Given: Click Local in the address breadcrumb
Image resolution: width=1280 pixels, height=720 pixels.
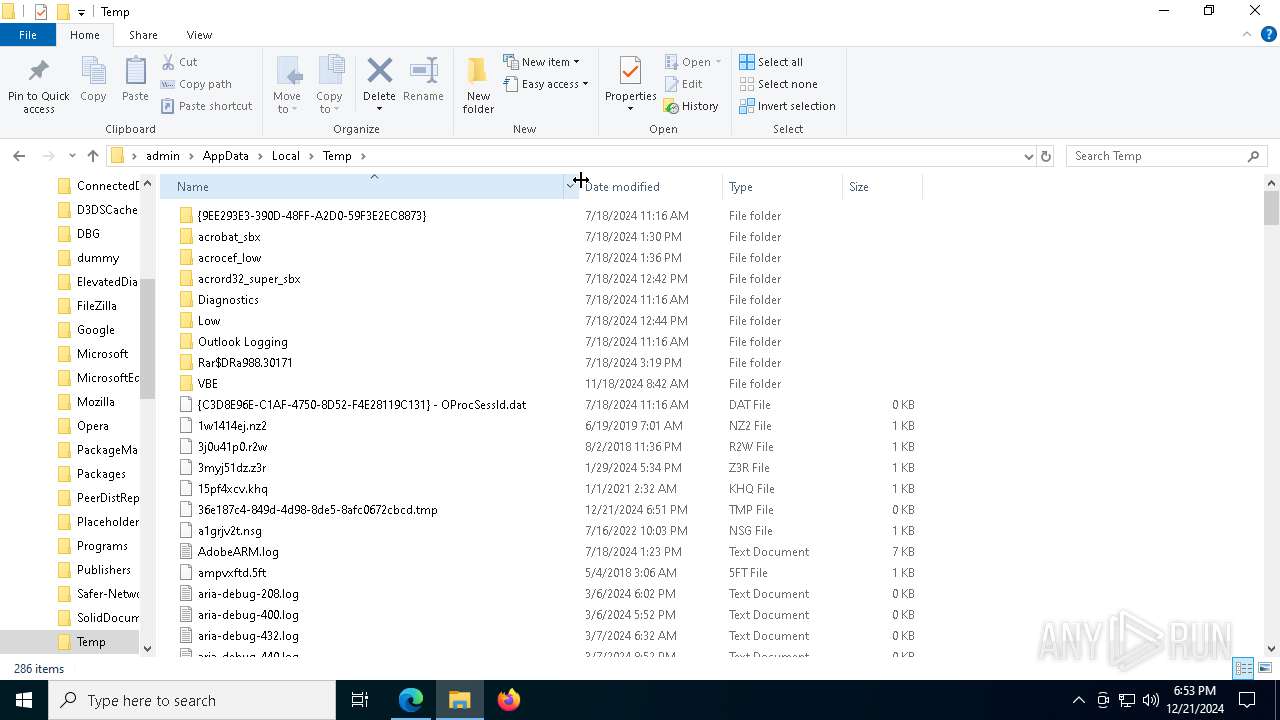Looking at the screenshot, I should point(285,156).
